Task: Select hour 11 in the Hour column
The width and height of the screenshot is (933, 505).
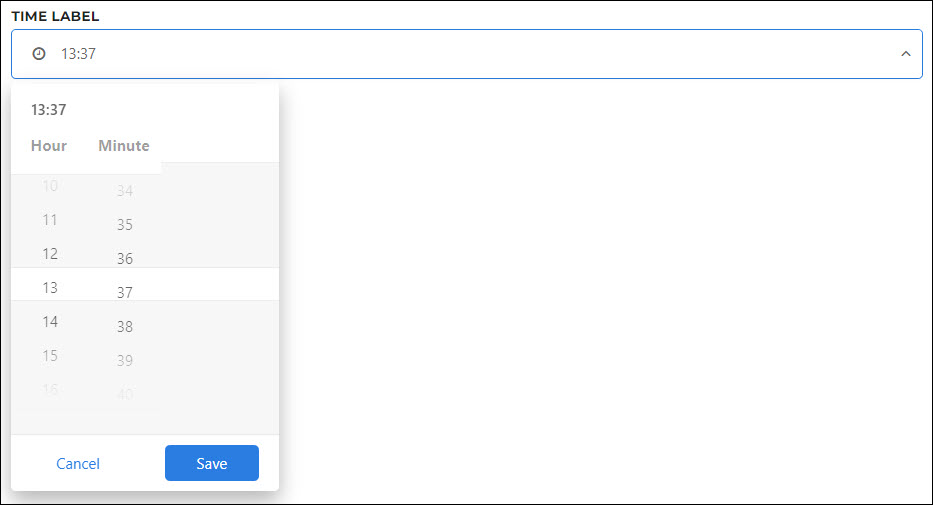Action: click(50, 220)
